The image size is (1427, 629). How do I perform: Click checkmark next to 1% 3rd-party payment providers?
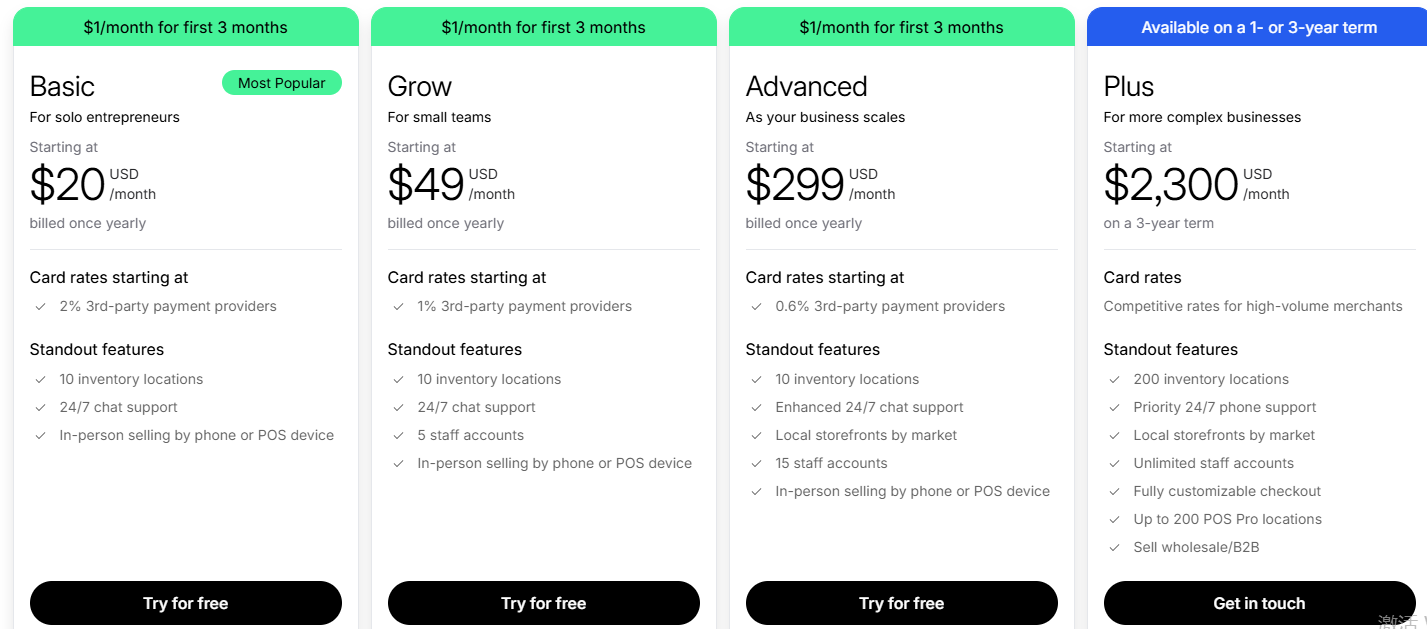pos(399,307)
